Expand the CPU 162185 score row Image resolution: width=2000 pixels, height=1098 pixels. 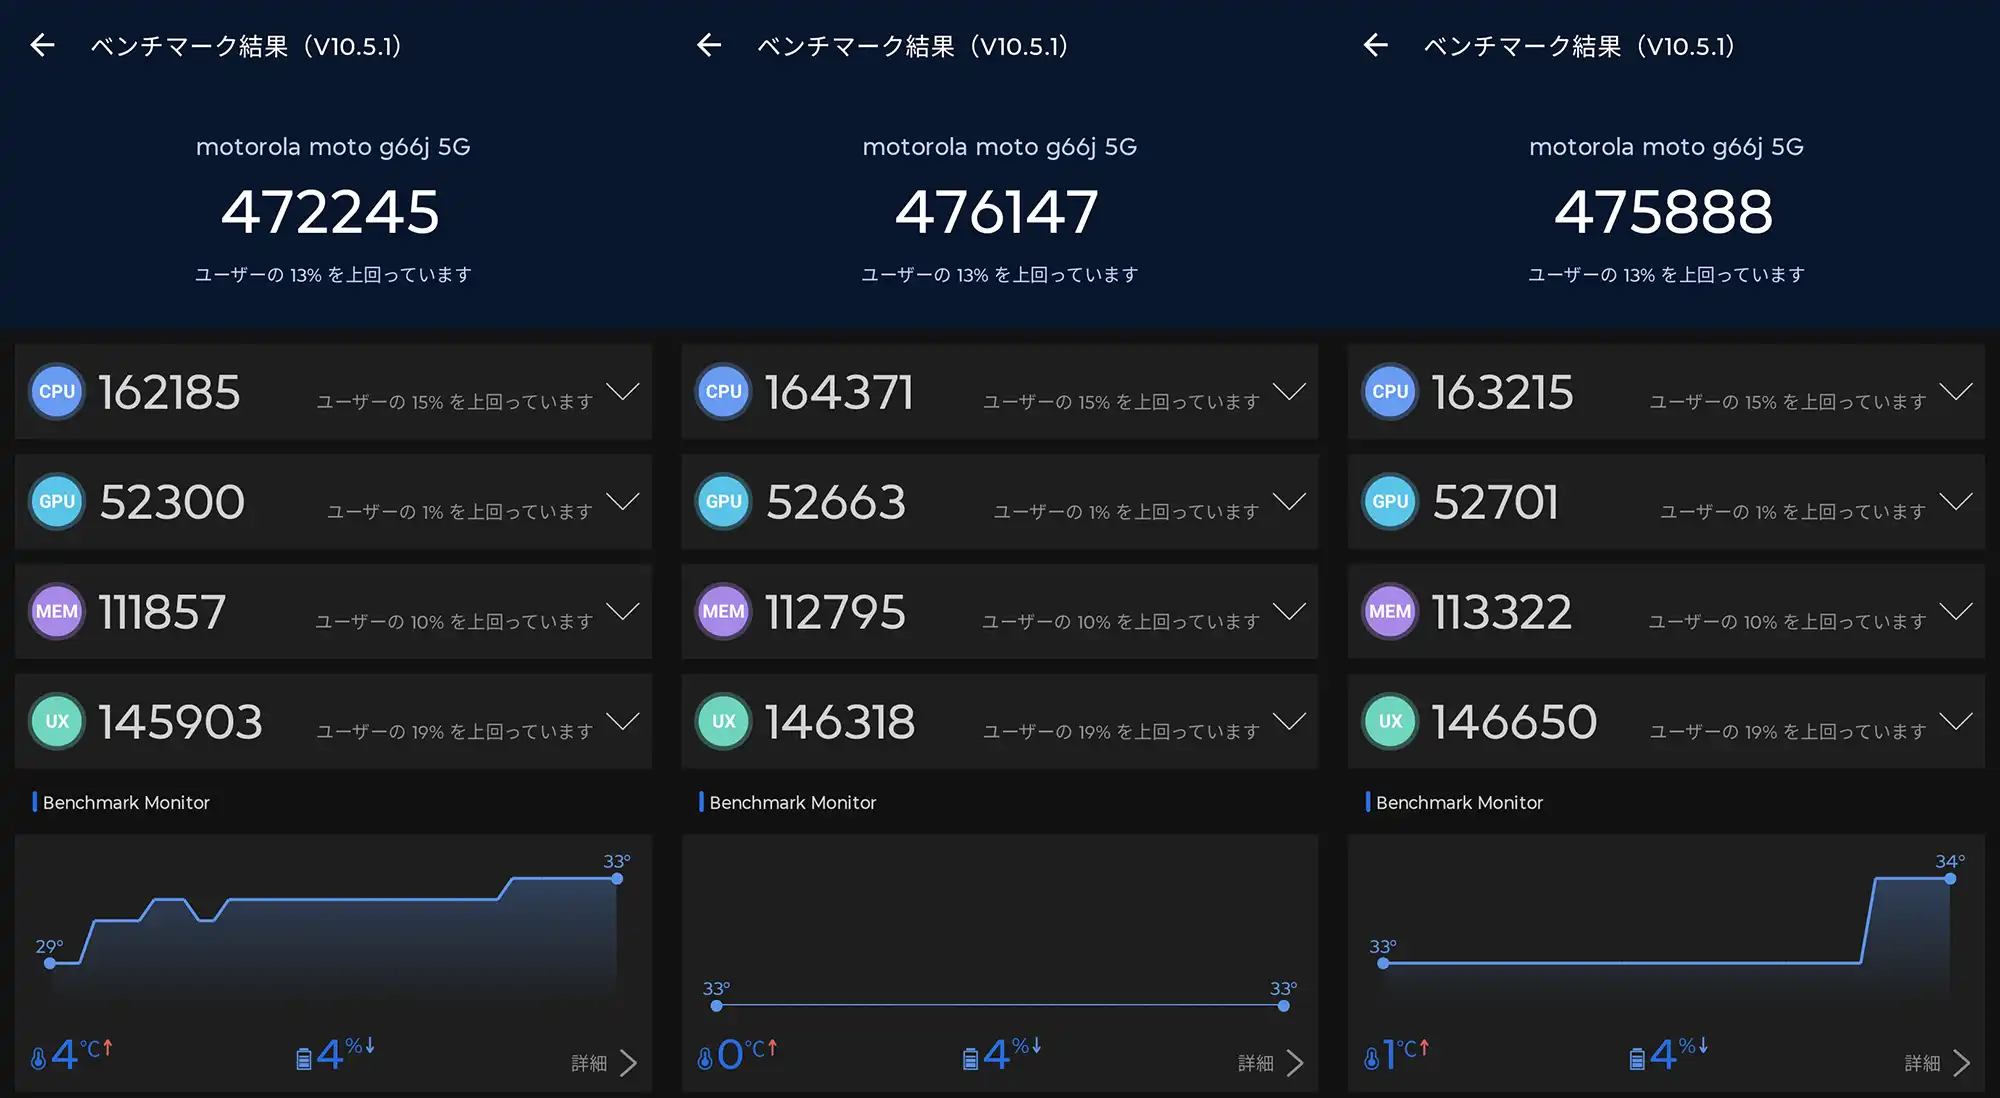(x=622, y=392)
